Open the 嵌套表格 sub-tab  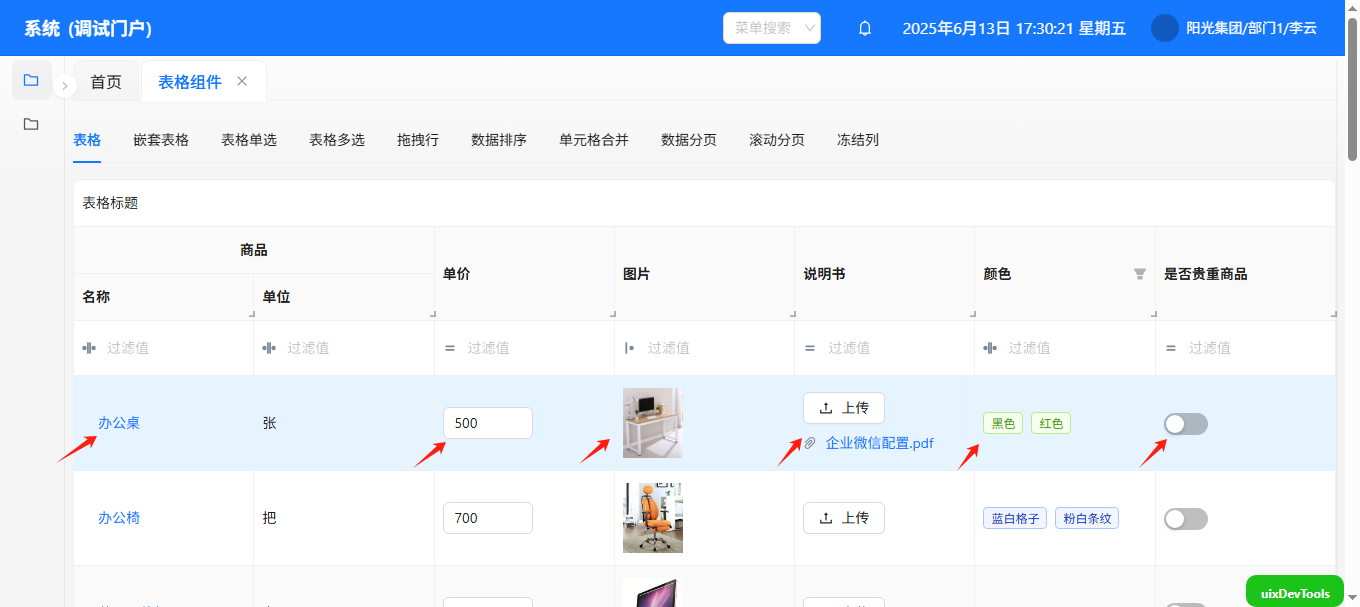(x=161, y=140)
